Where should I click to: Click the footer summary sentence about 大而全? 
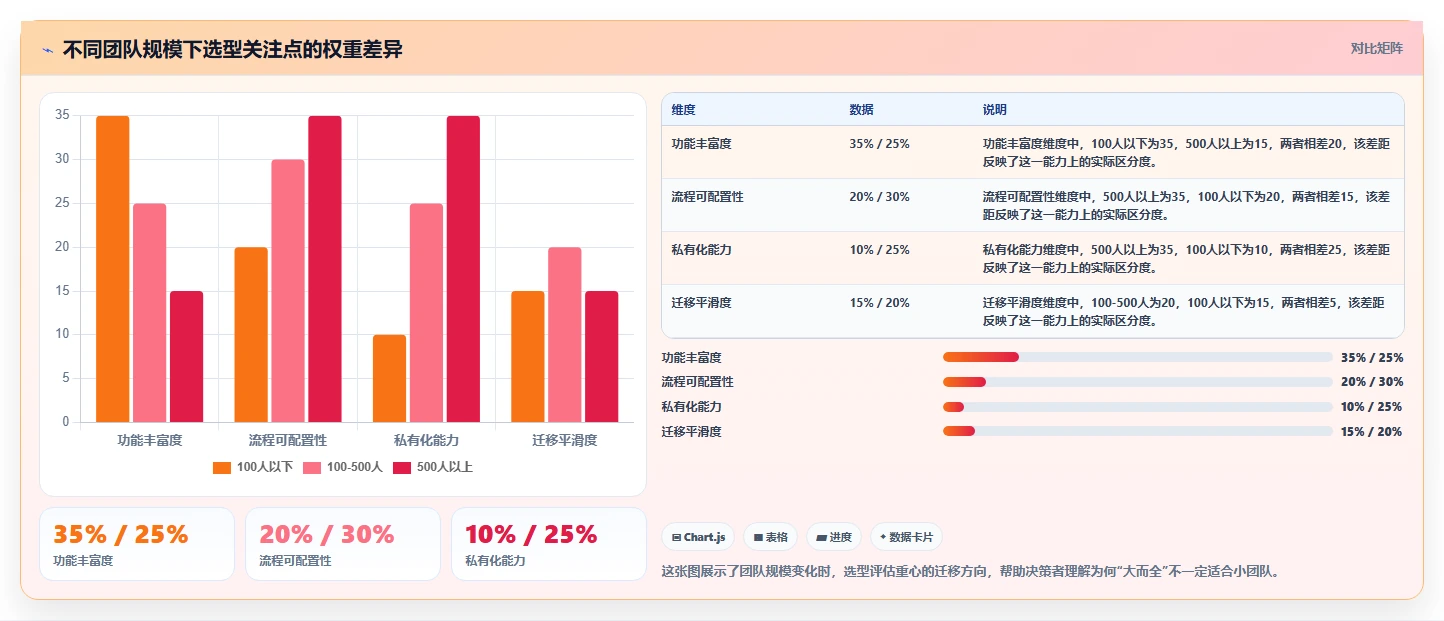[x=971, y=571]
